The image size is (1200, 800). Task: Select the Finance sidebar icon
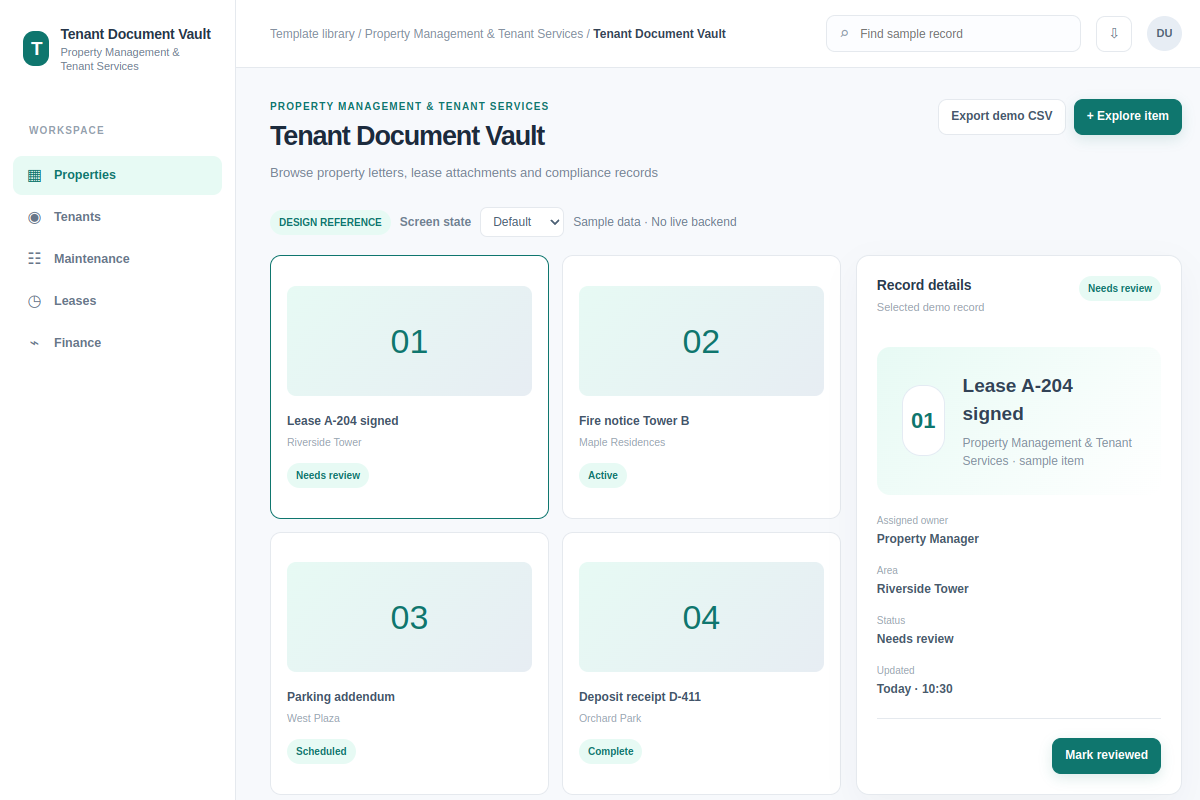35,343
